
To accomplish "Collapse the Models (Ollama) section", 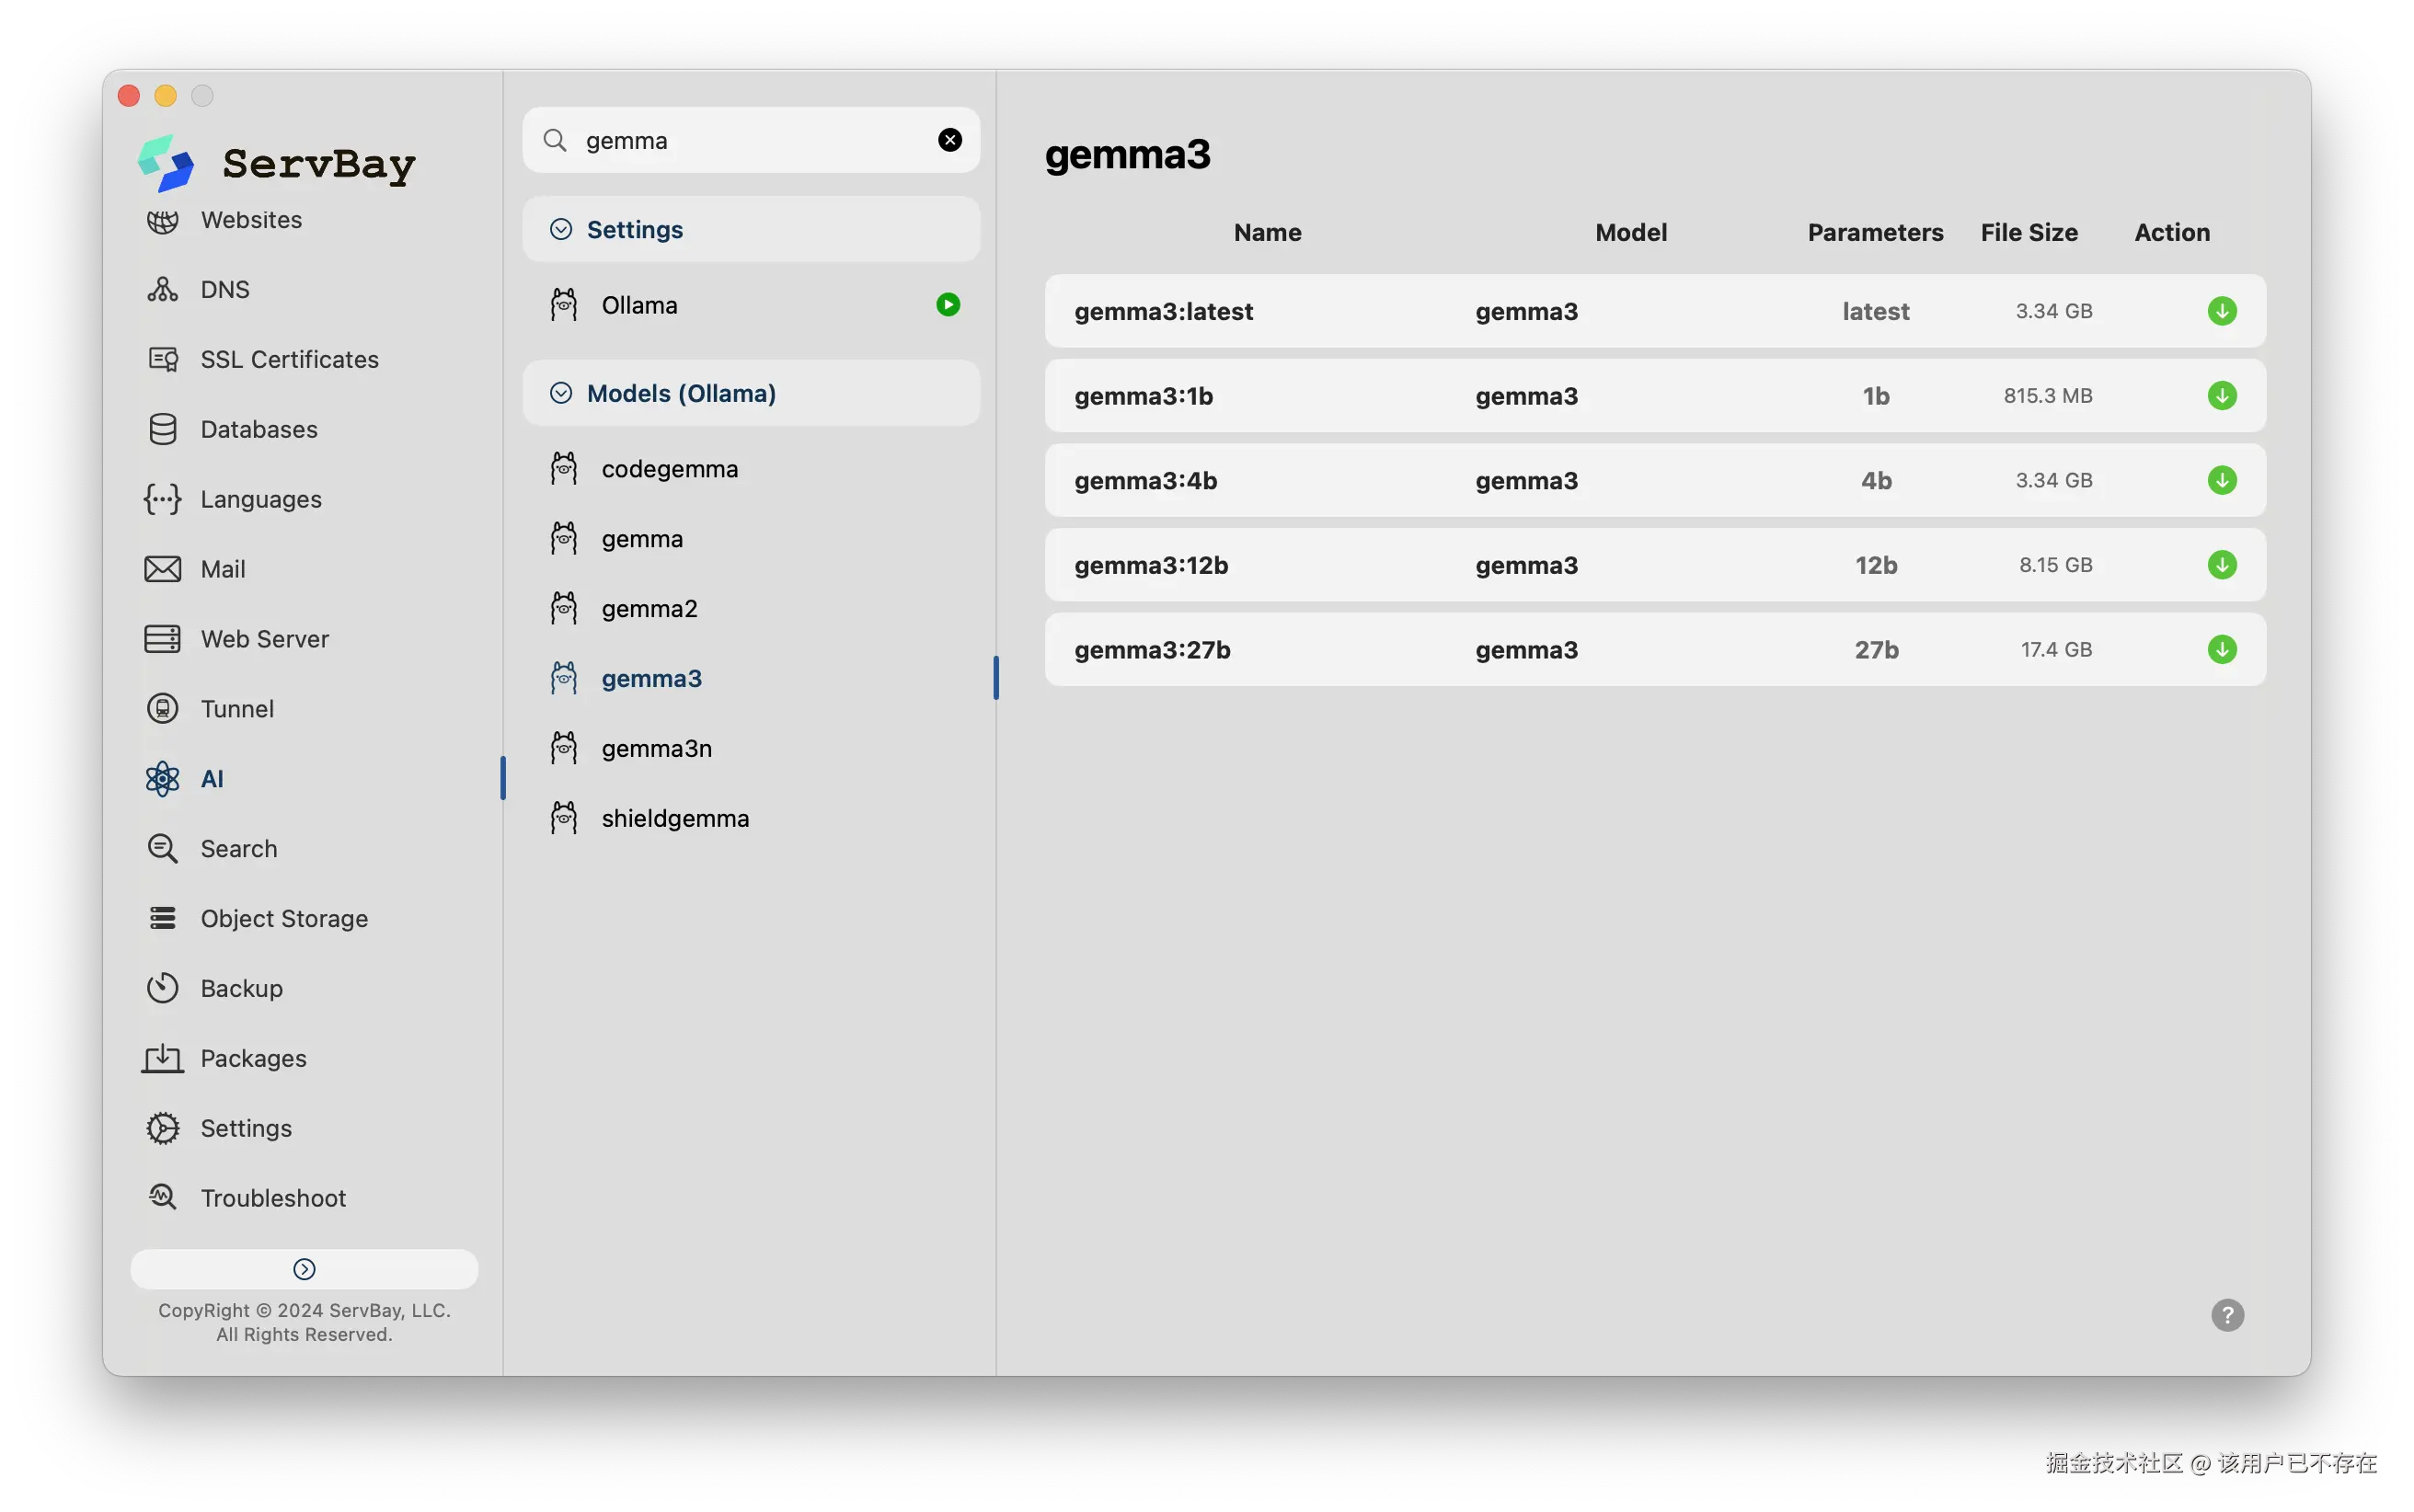I will 561,394.
